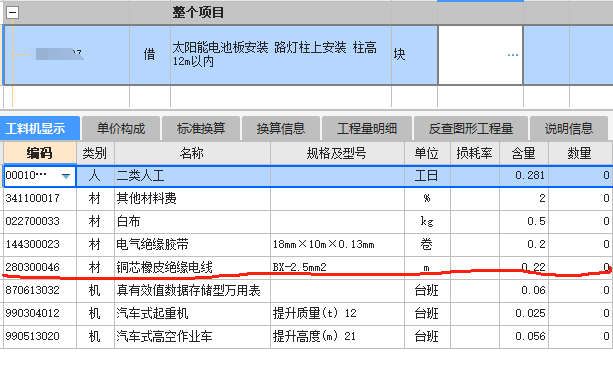Switch to the 换算信息 tab

coord(281,128)
